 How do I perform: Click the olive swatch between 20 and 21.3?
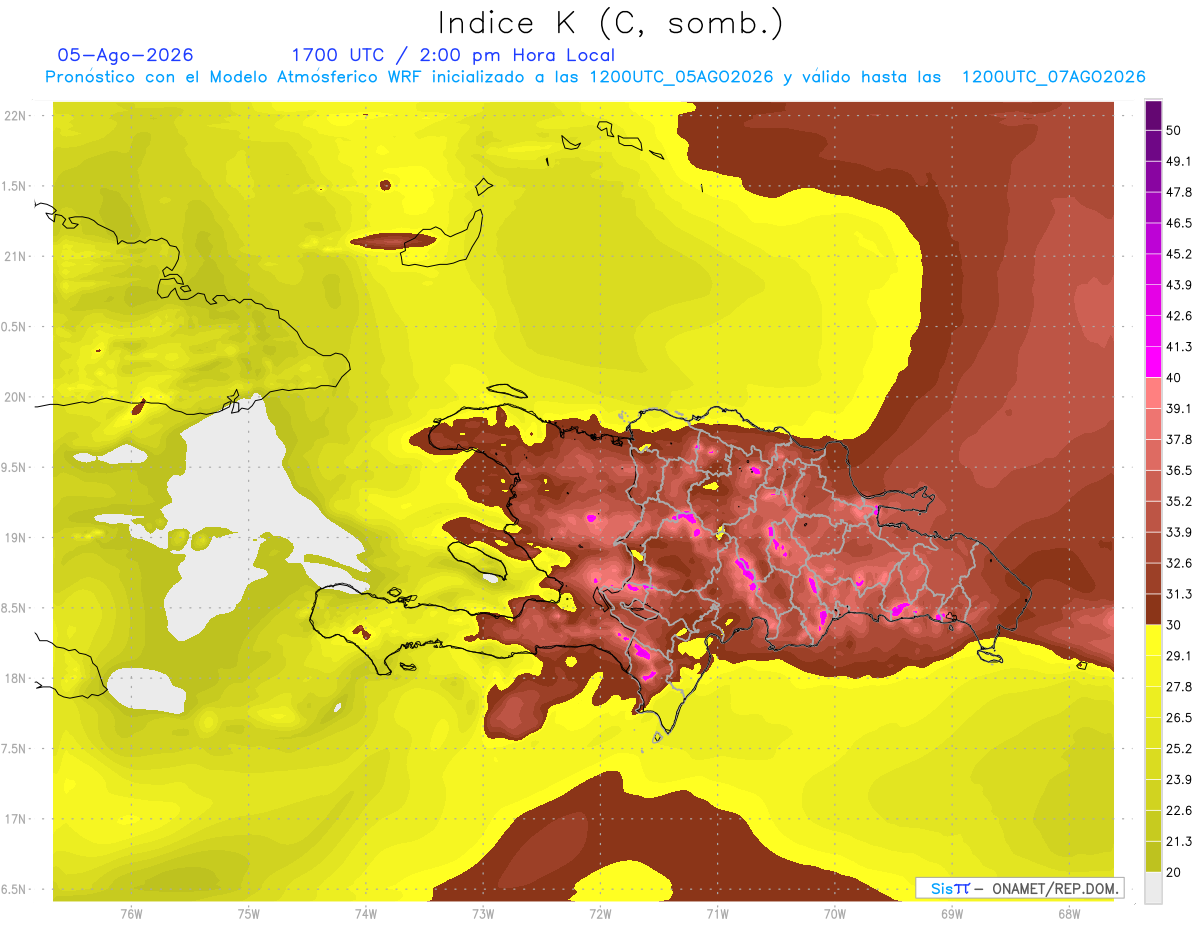[x=1153, y=857]
